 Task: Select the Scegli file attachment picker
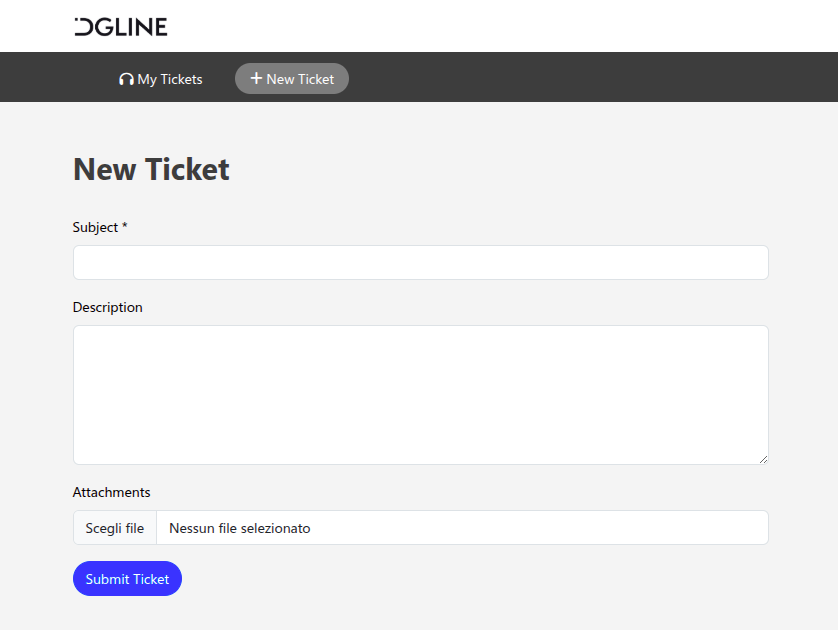point(114,527)
